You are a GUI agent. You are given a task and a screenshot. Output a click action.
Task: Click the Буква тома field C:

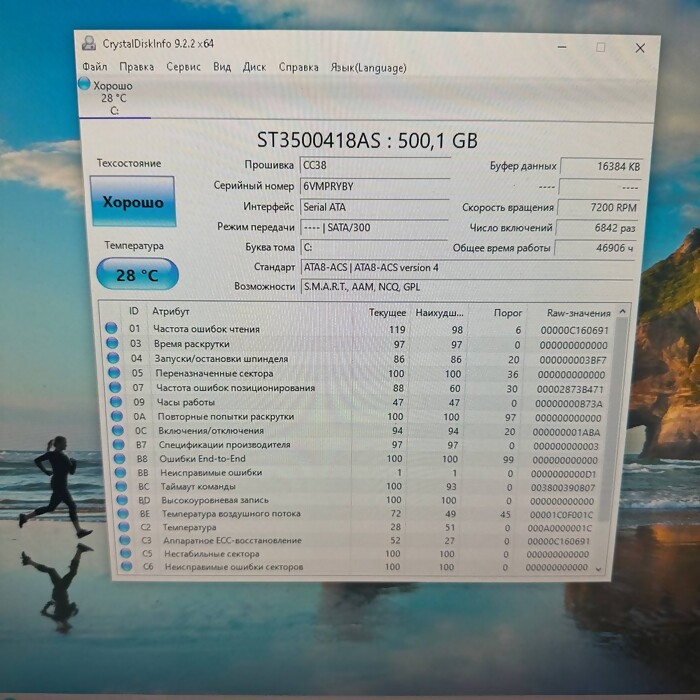click(375, 247)
